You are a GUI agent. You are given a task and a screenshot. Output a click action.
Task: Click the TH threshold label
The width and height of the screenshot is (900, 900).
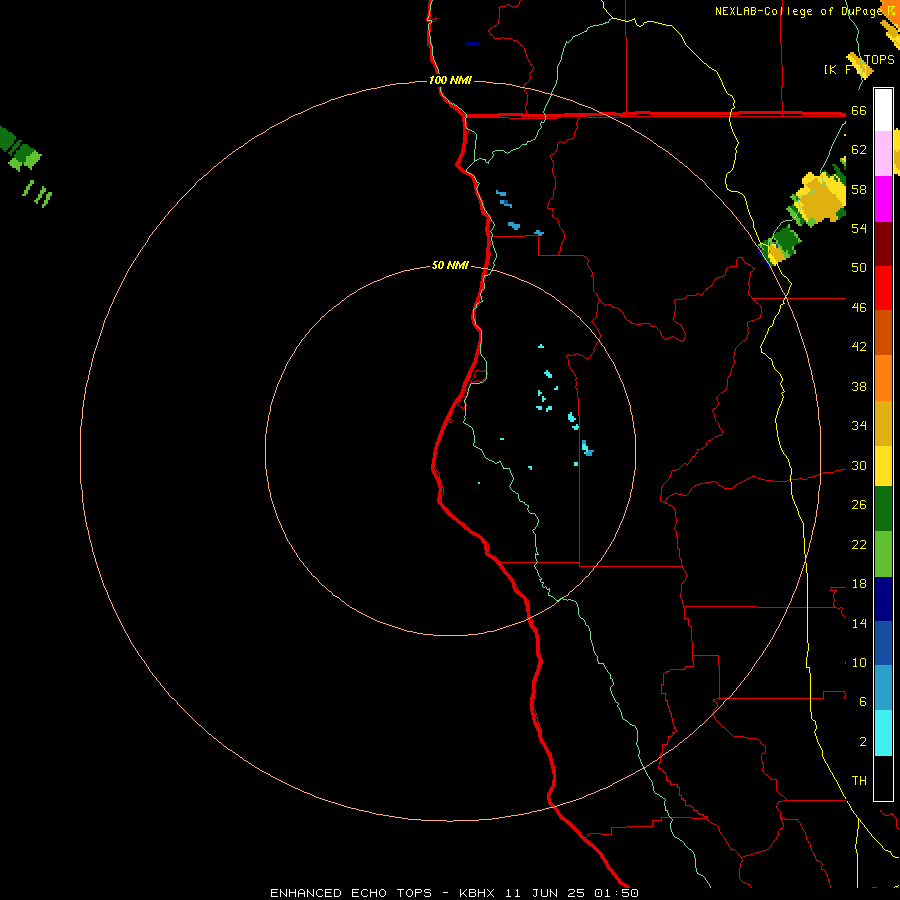click(859, 781)
